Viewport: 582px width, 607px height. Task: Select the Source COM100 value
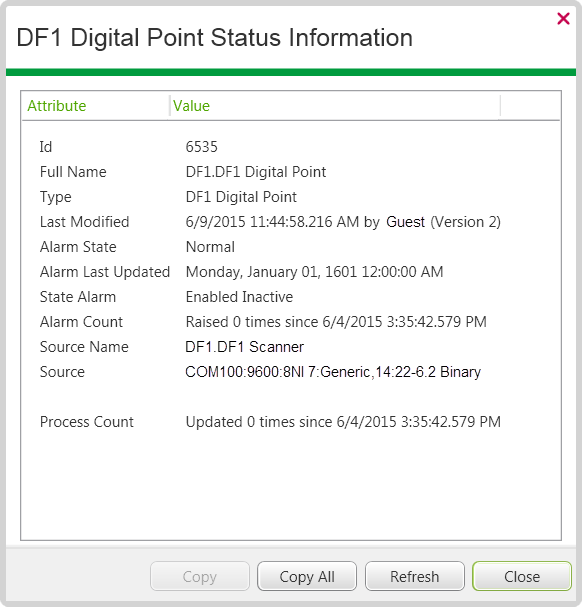[333, 372]
